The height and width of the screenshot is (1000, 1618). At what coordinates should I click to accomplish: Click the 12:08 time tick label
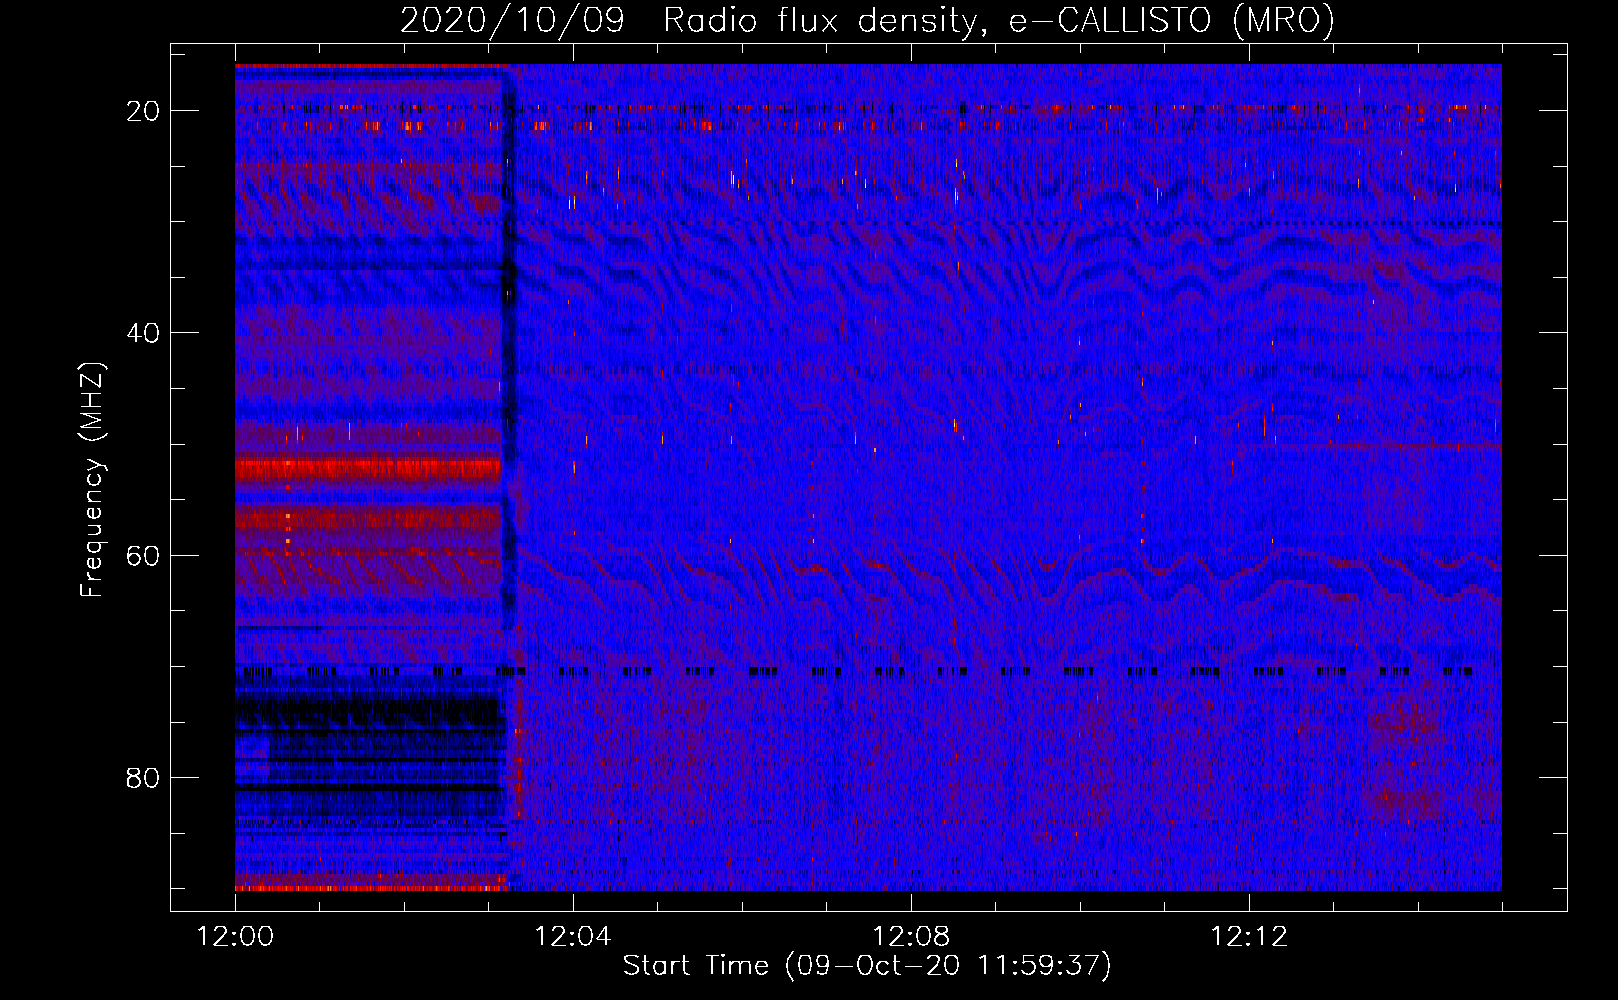pyautogui.click(x=910, y=937)
